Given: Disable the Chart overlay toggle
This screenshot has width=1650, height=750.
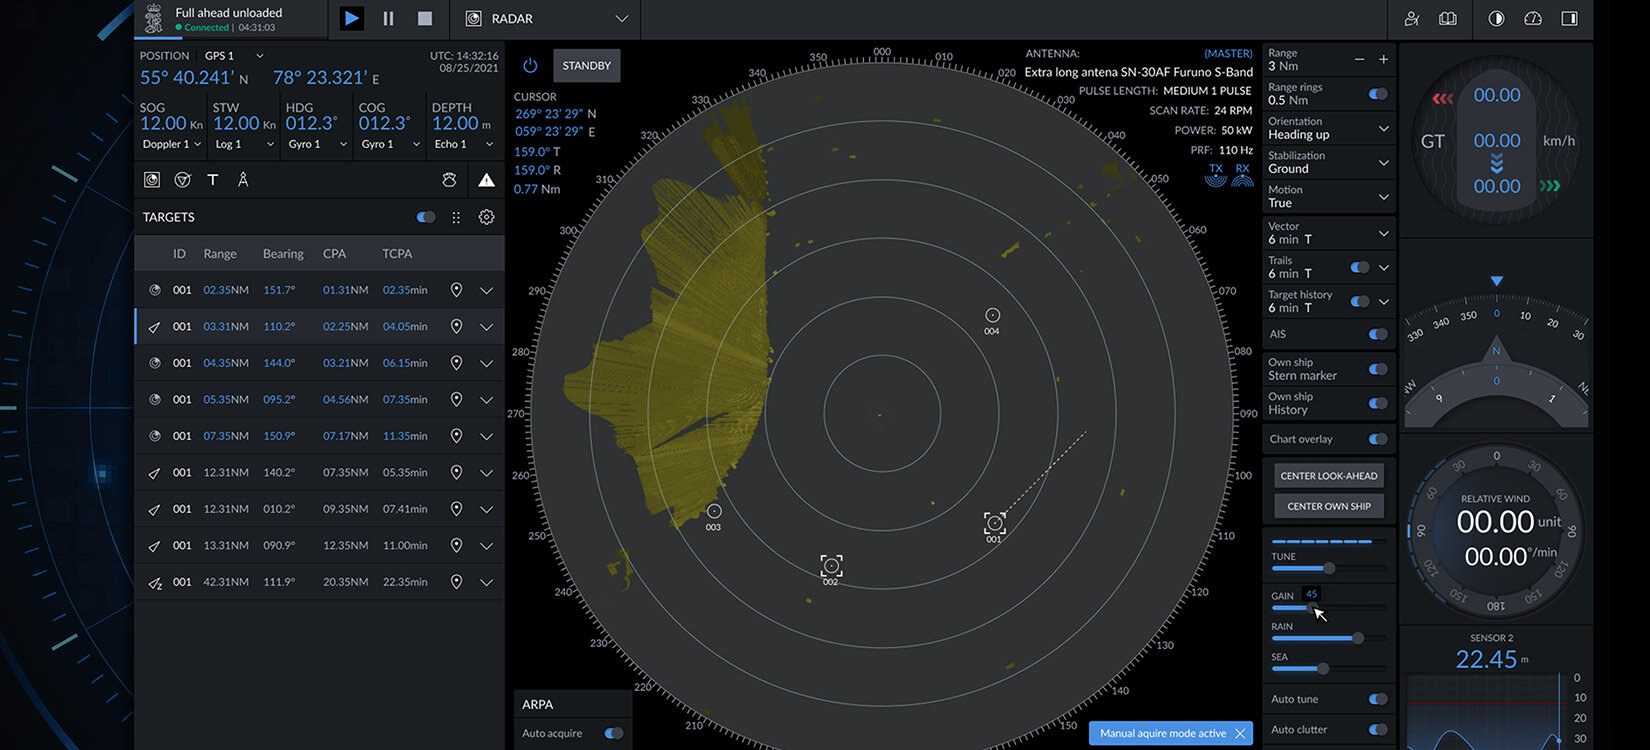Looking at the screenshot, I should 1377,439.
